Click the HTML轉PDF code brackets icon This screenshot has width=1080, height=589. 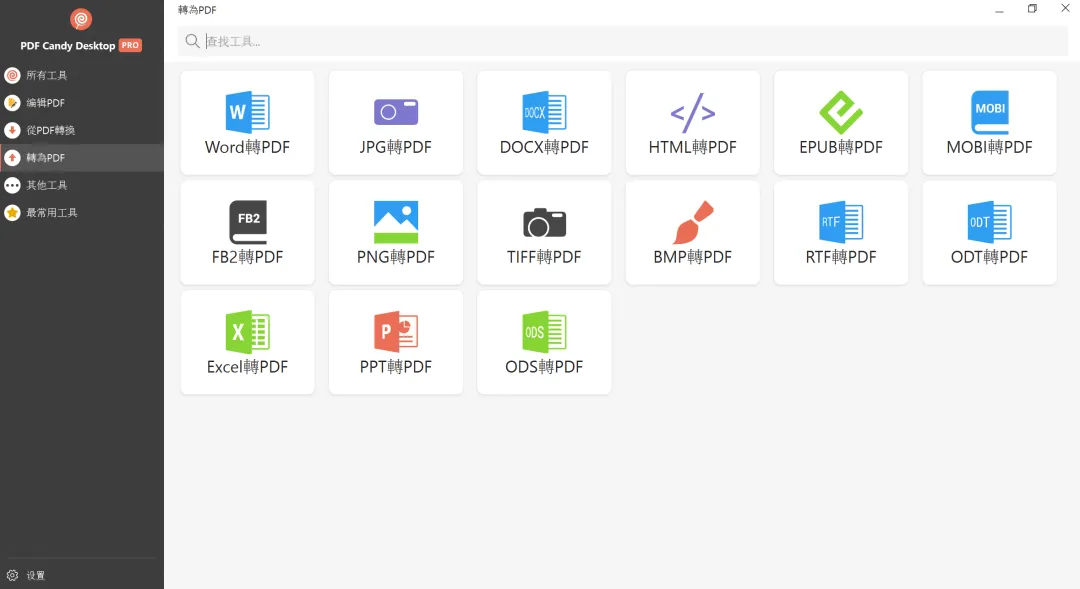(x=693, y=112)
